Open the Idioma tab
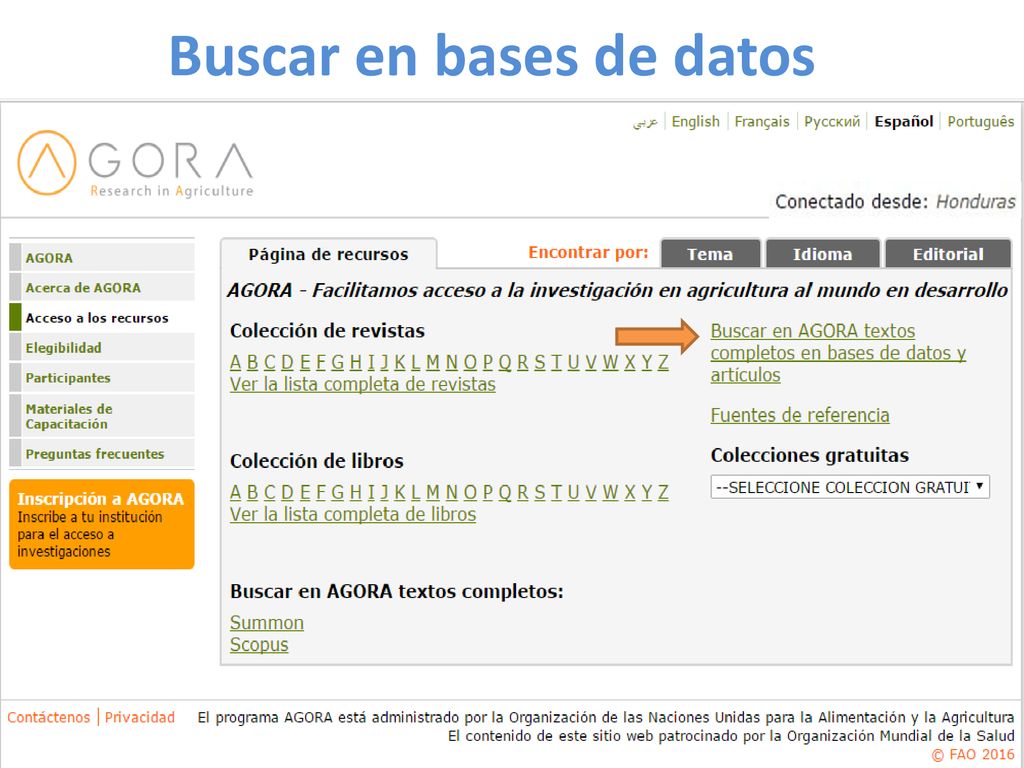Image resolution: width=1024 pixels, height=768 pixels. (822, 254)
